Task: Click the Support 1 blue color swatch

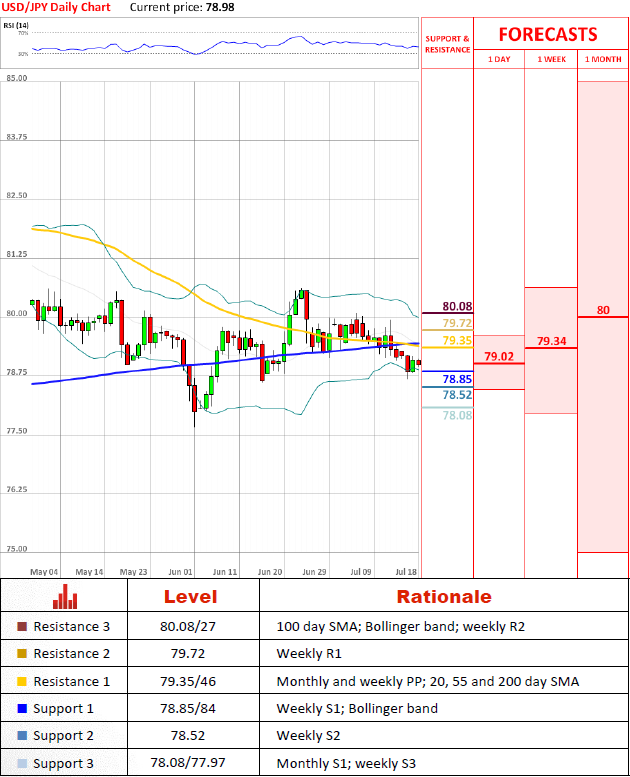Action: pyautogui.click(x=22, y=709)
